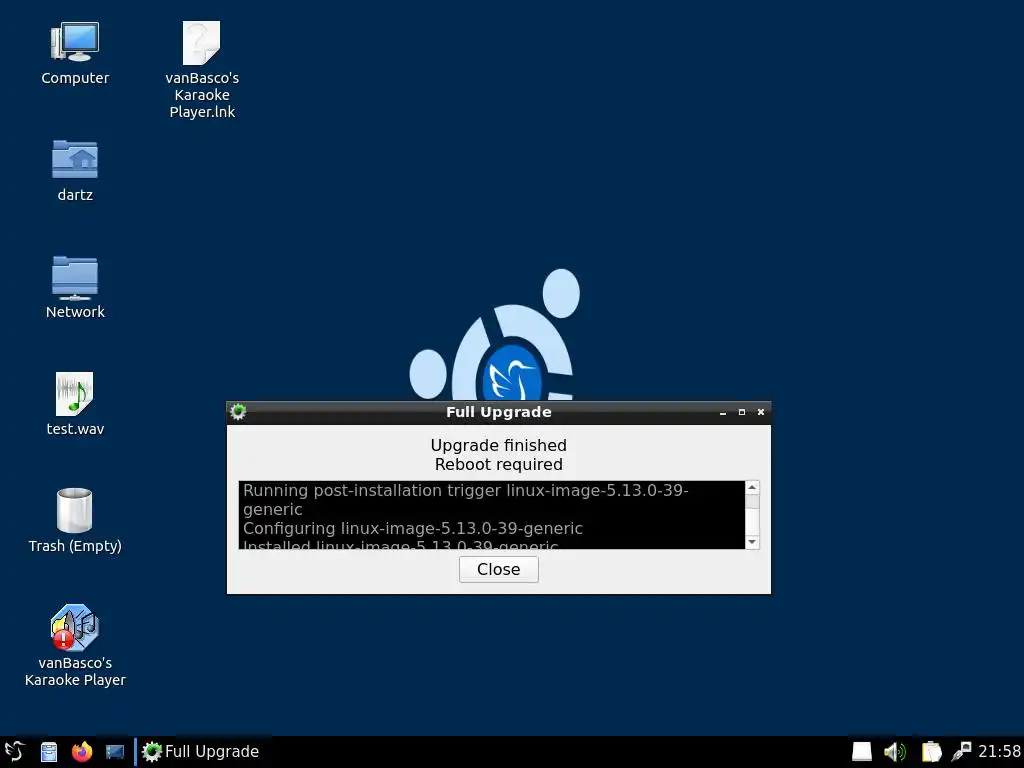Open the volume control tray icon
Screen dimensions: 1024x768
(x=895, y=752)
